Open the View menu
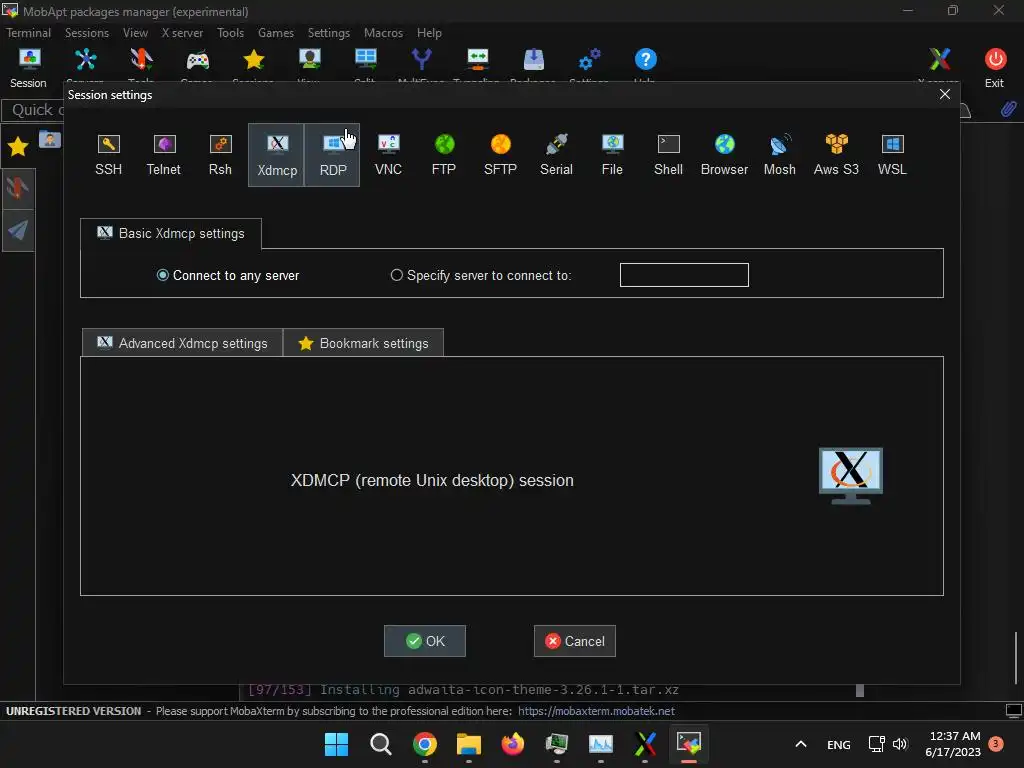The width and height of the screenshot is (1024, 768). (135, 33)
